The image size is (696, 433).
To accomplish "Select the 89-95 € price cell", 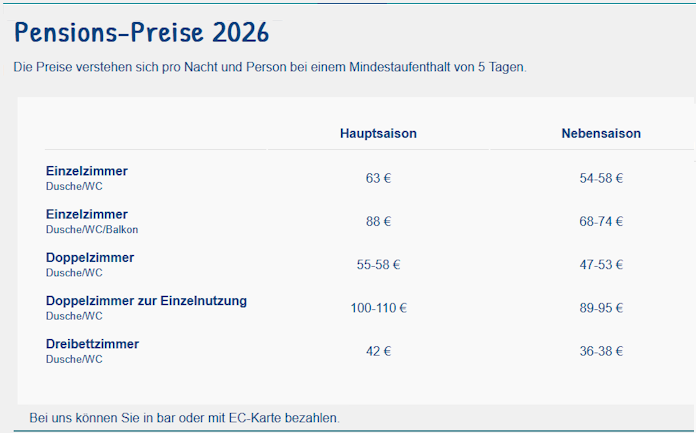I will [601, 308].
